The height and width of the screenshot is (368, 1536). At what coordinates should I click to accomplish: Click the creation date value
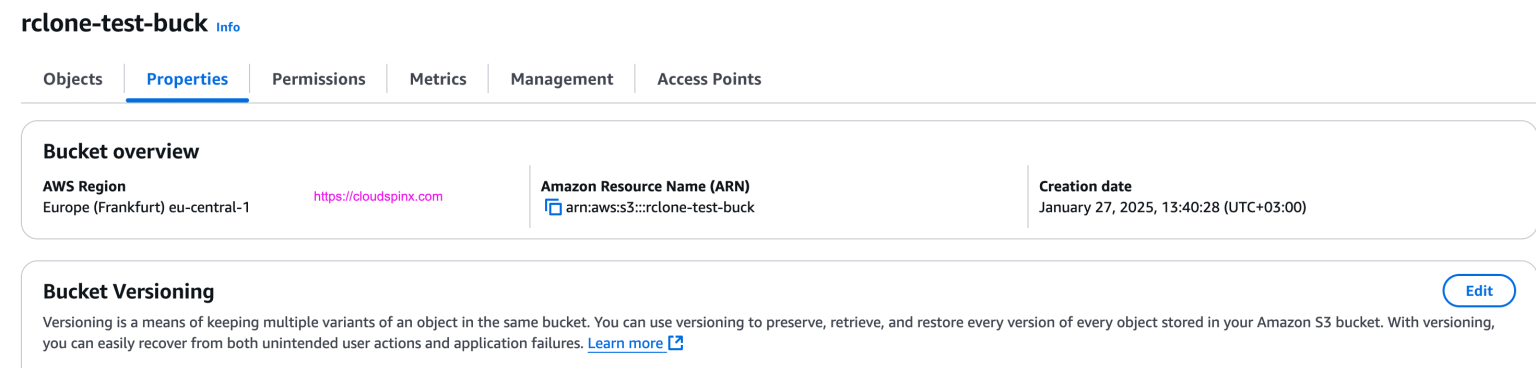(1173, 208)
